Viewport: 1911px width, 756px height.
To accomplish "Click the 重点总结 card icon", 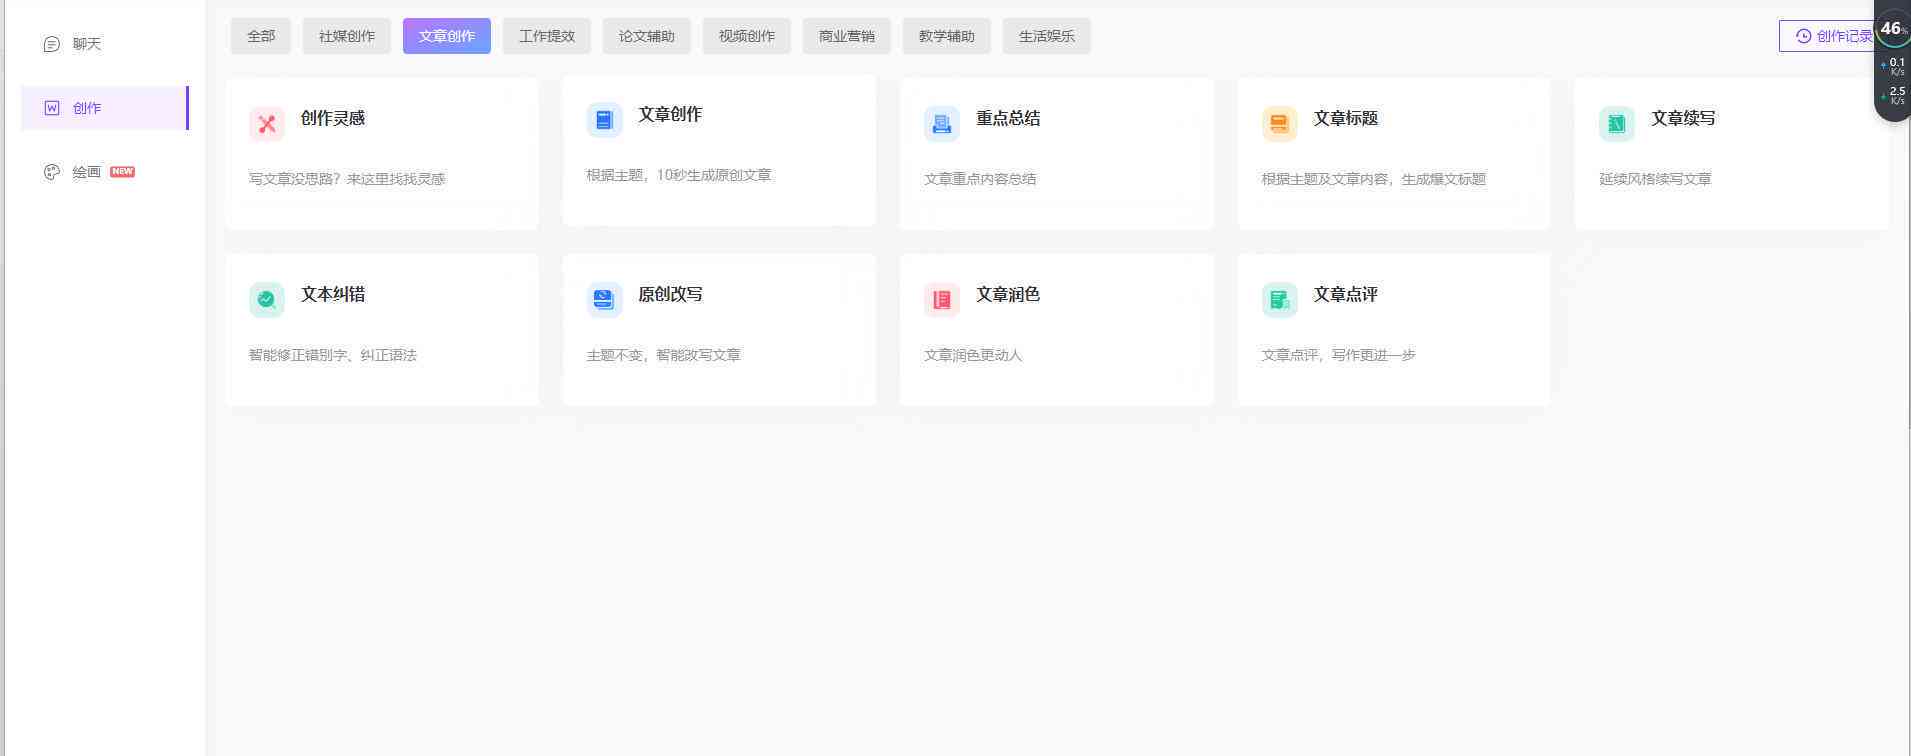I will pos(942,124).
